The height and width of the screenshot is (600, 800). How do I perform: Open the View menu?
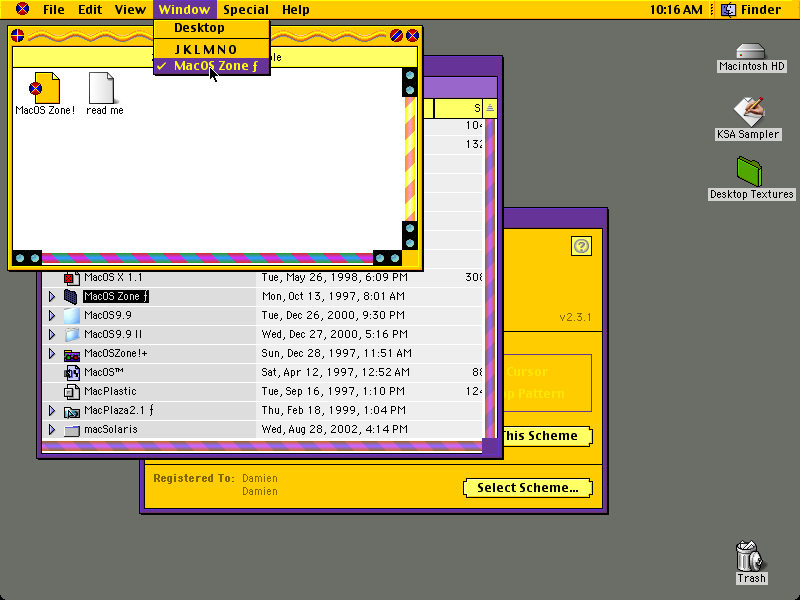(130, 9)
